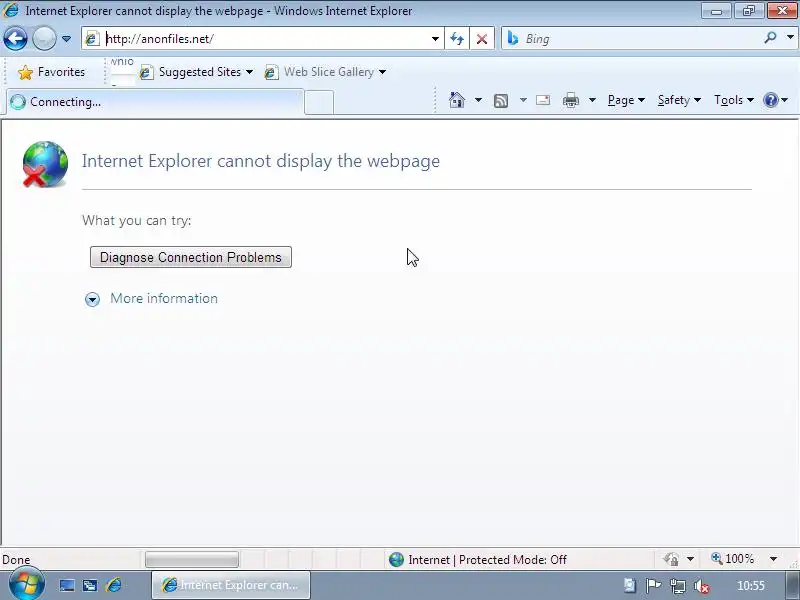Expand the Print dropdown arrow
Image resolution: width=800 pixels, height=600 pixels.
(592, 100)
